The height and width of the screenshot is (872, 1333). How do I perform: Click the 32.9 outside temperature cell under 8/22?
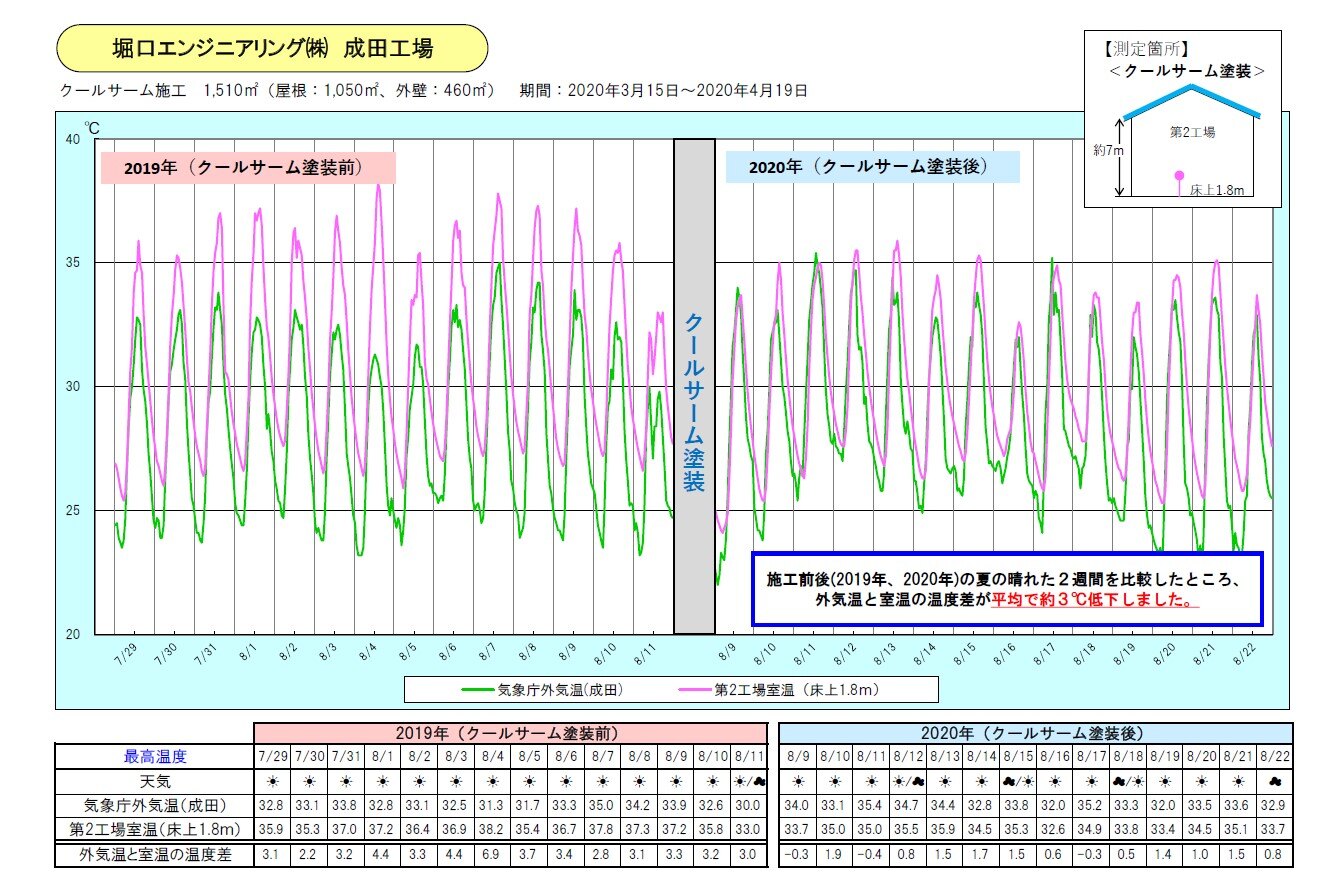[1275, 805]
